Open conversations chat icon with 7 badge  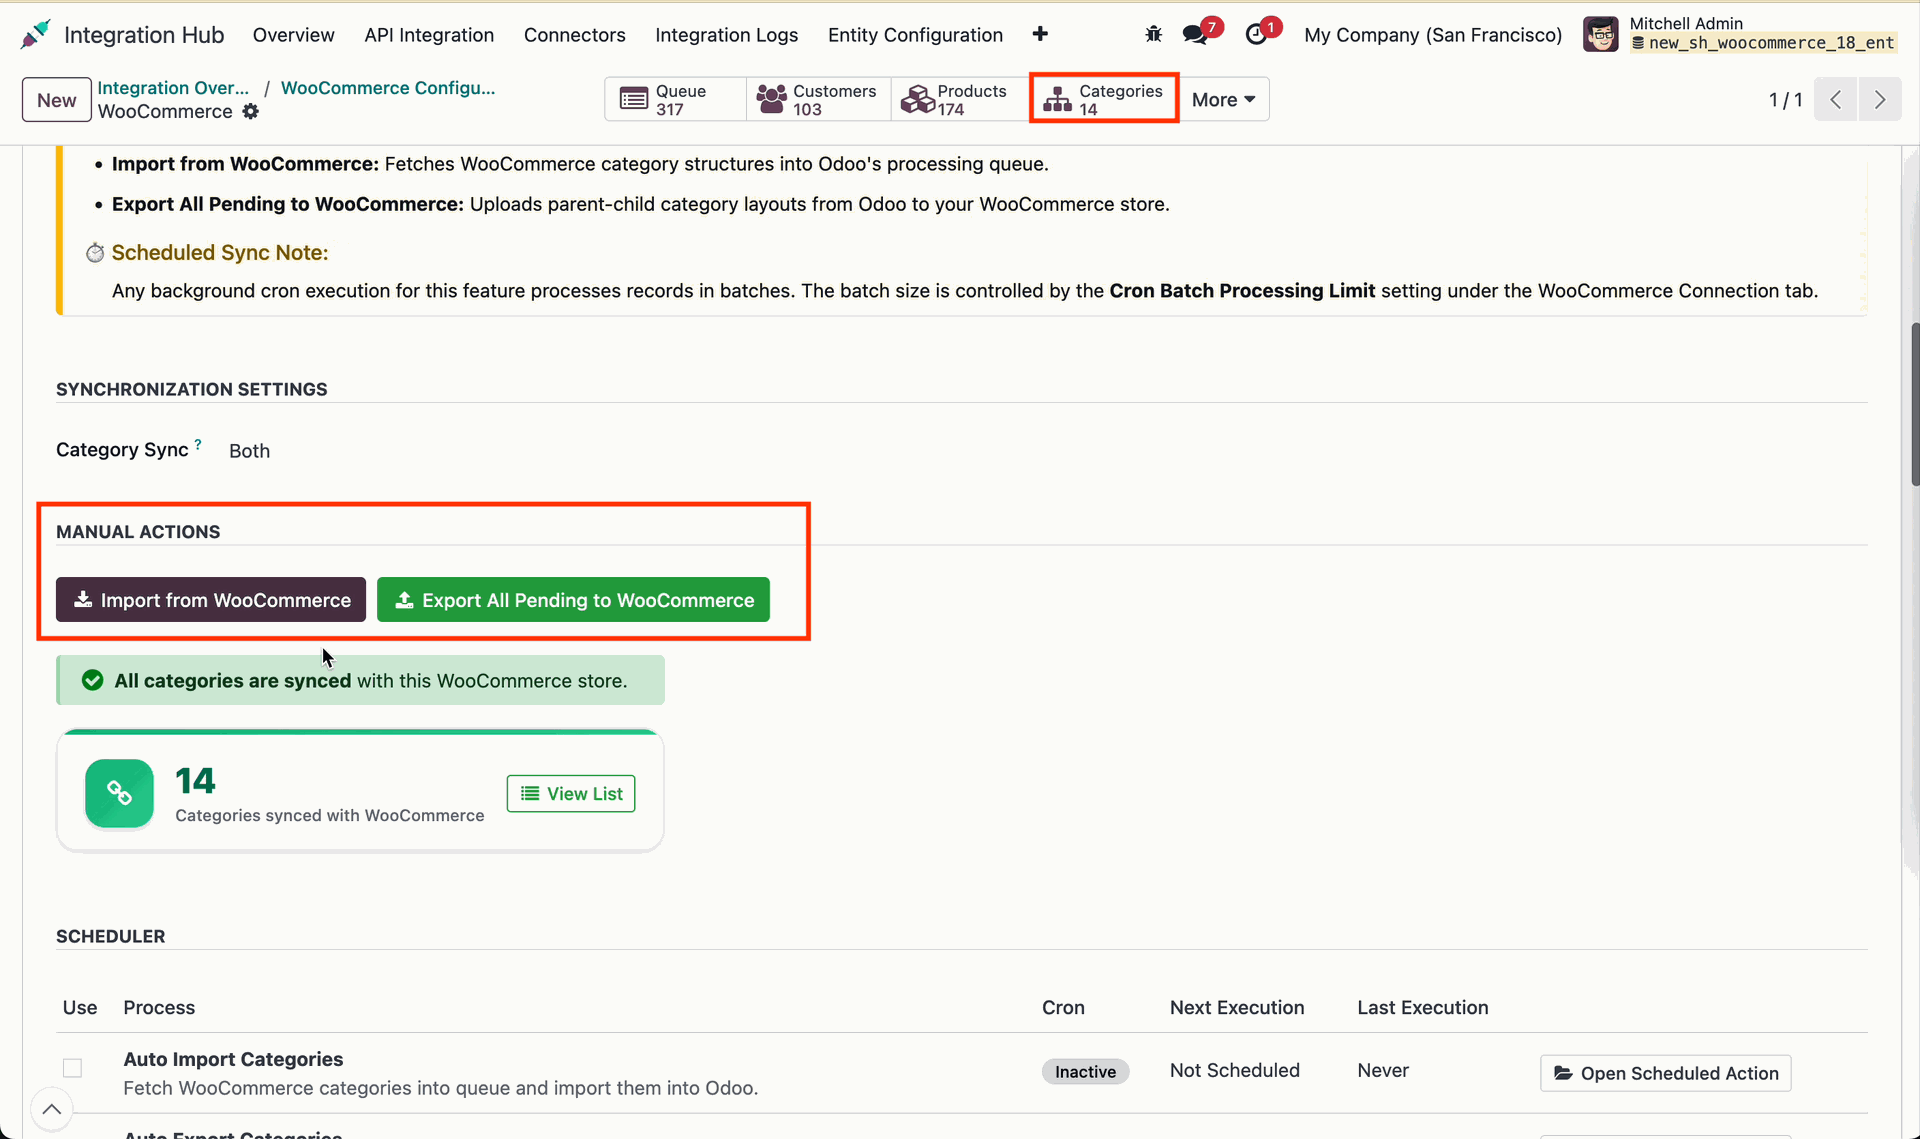pyautogui.click(x=1195, y=34)
